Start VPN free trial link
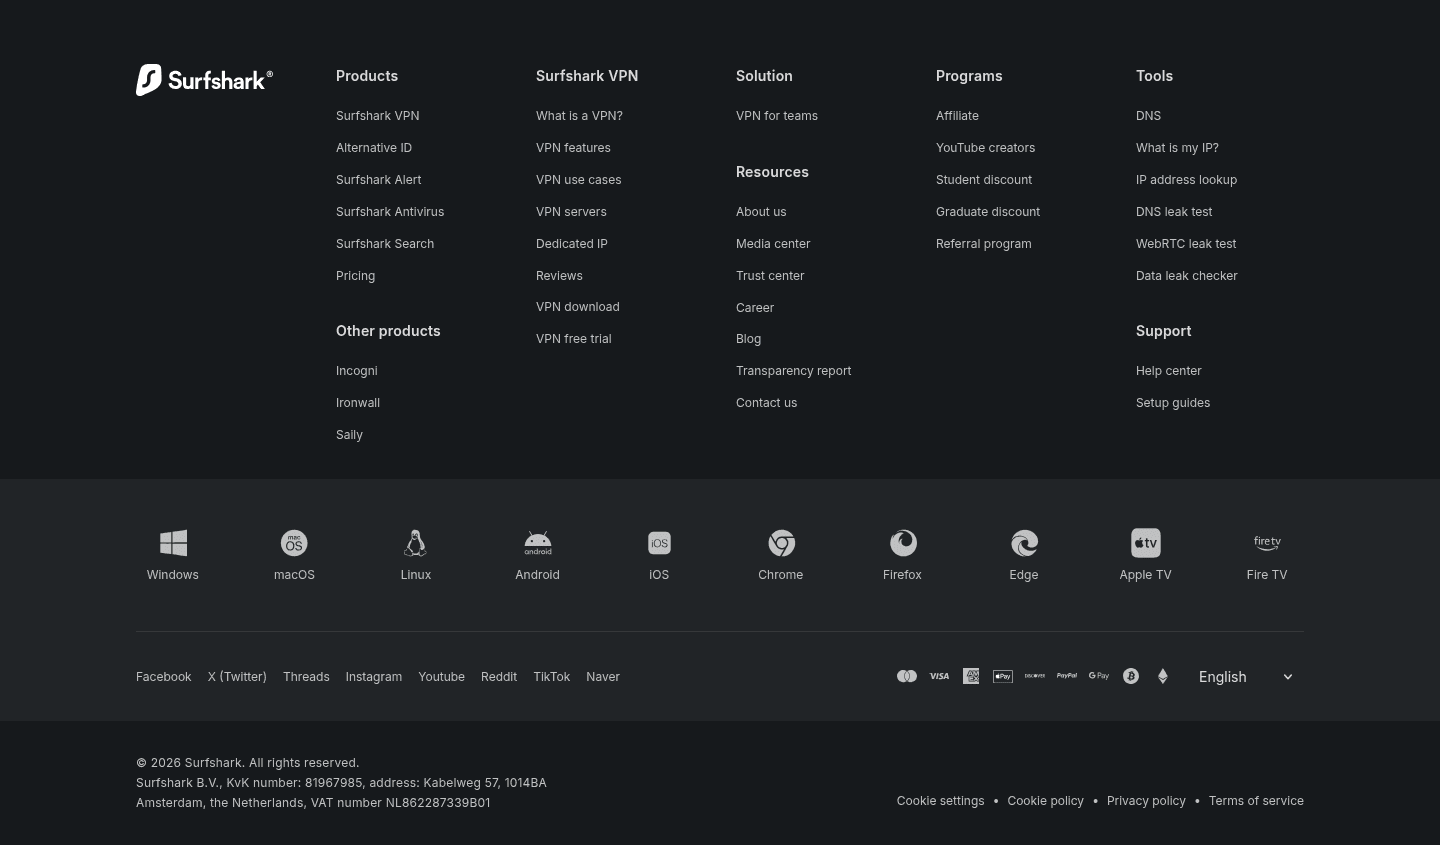1440x845 pixels. (573, 339)
